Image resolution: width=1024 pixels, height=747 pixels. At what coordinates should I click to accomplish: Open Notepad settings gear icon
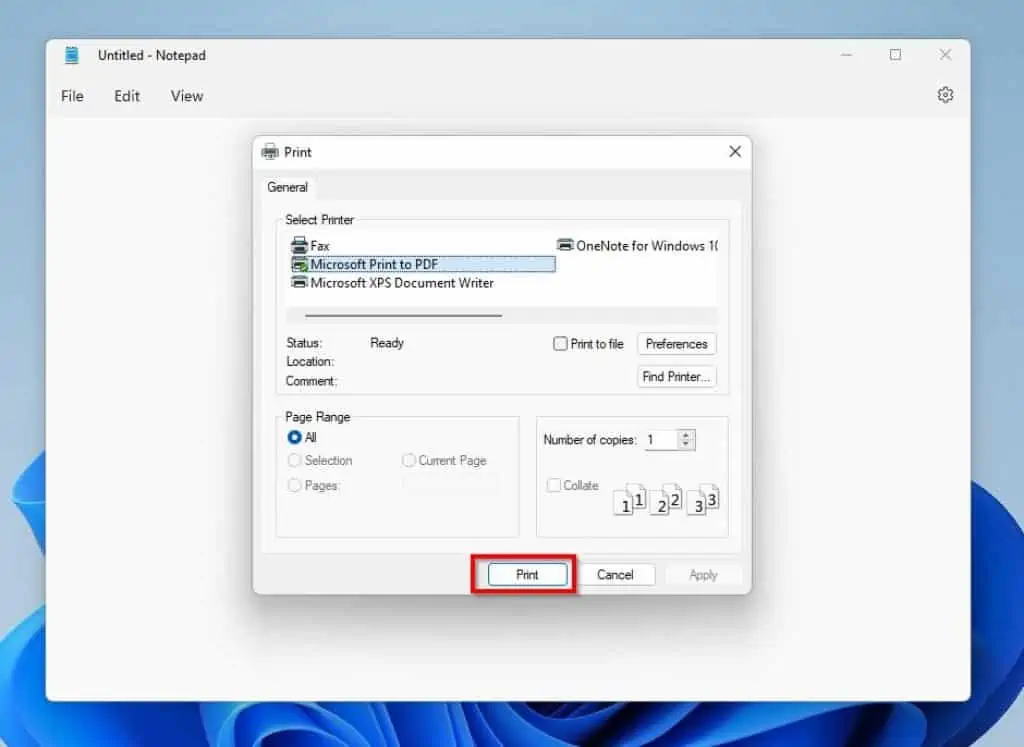945,95
